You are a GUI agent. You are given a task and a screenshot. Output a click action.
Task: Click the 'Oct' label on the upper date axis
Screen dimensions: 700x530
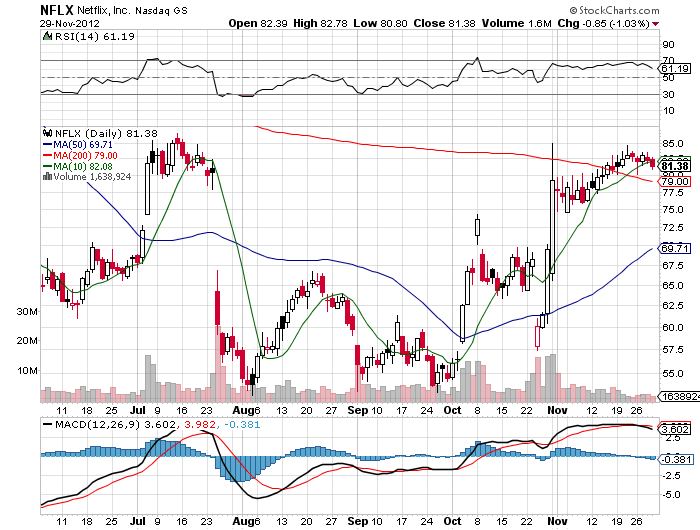pos(452,410)
